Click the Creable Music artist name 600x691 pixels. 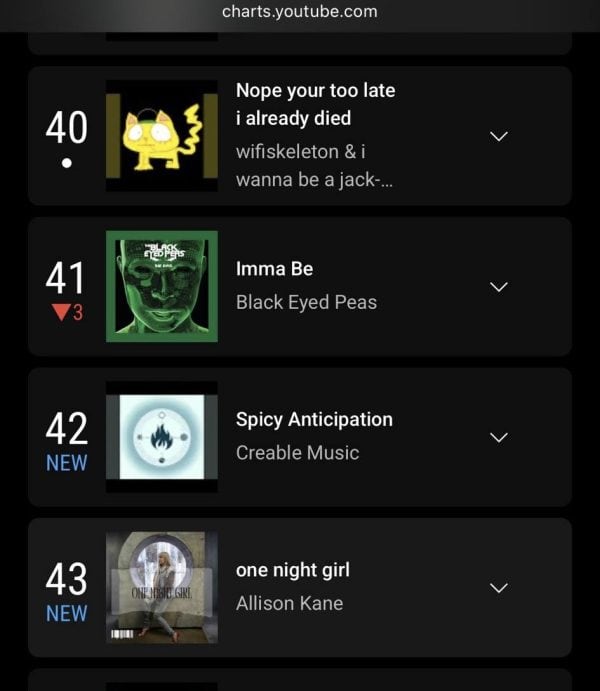click(297, 453)
